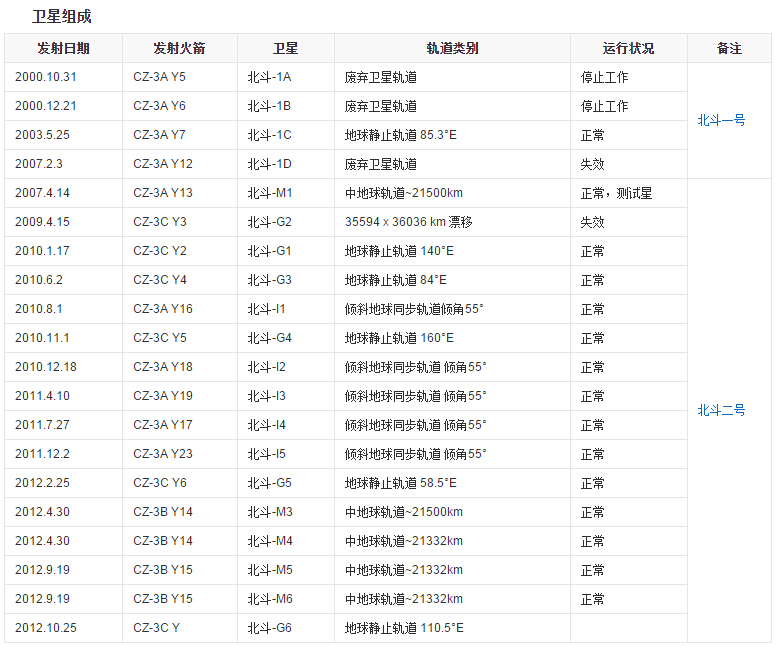Click the 北斗-M1 satellite cell

click(x=270, y=193)
